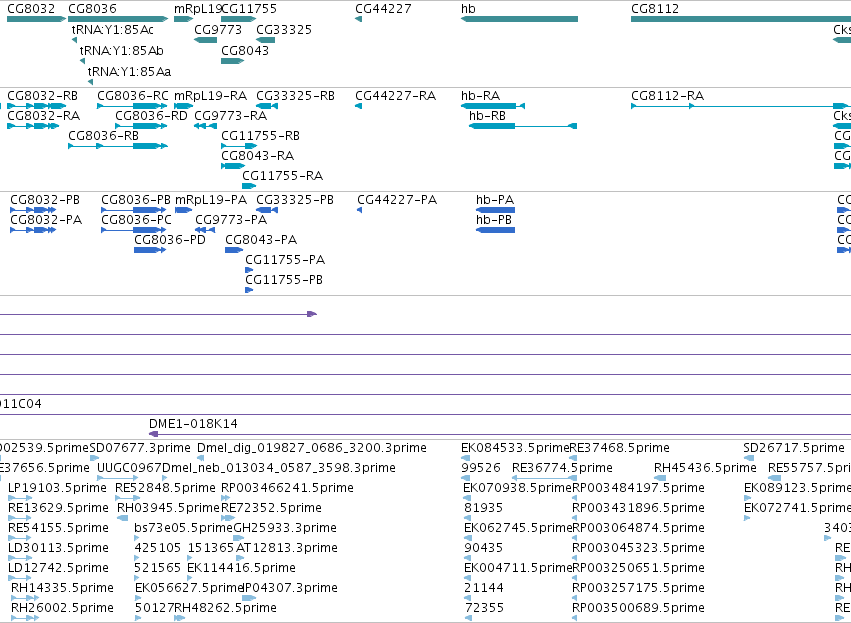Viewport: 851px width, 623px height.
Task: Click the LD30113.5prime EST label
Action: tap(59, 548)
